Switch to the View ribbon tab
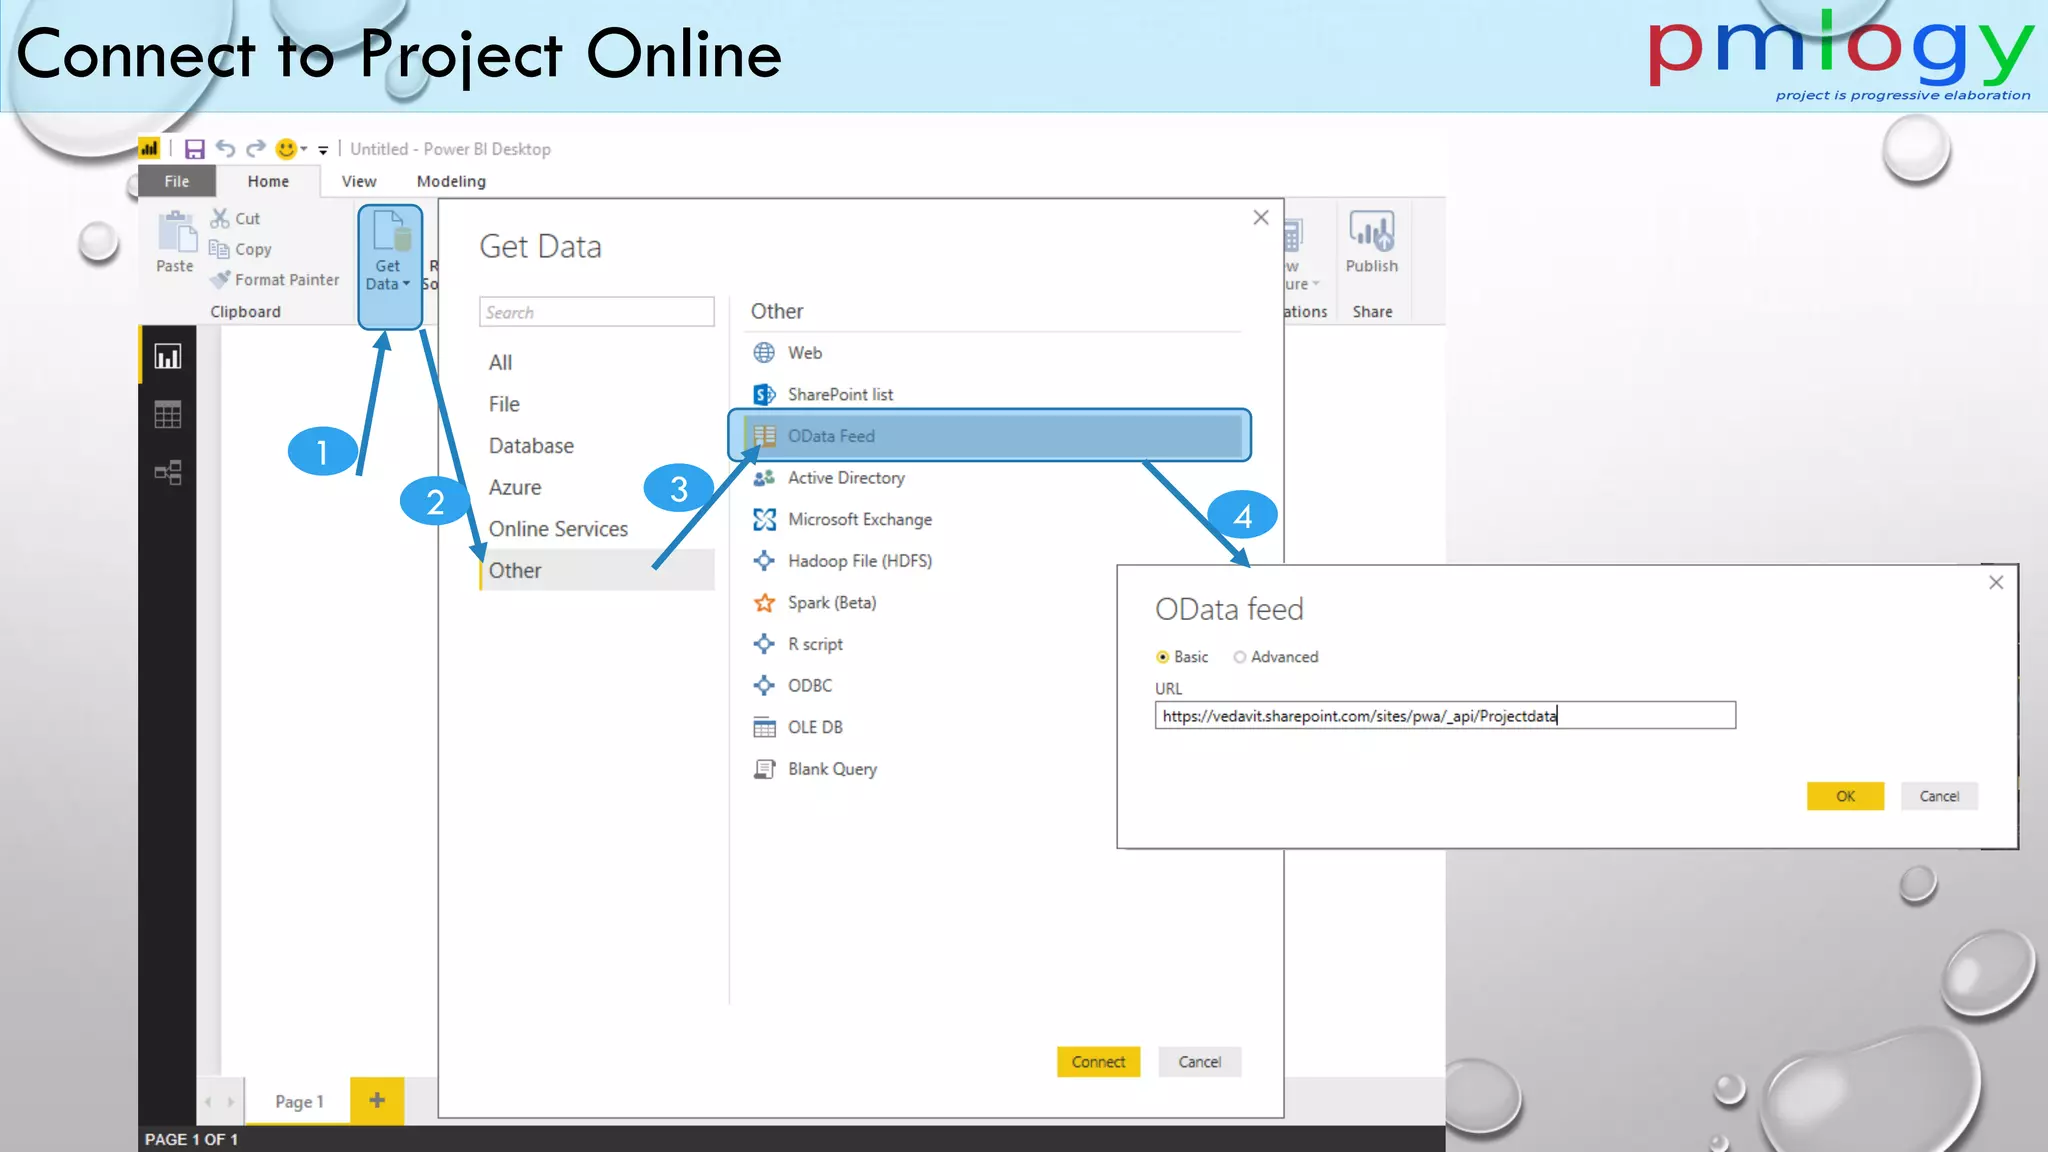The width and height of the screenshot is (2048, 1152). pyautogui.click(x=359, y=181)
